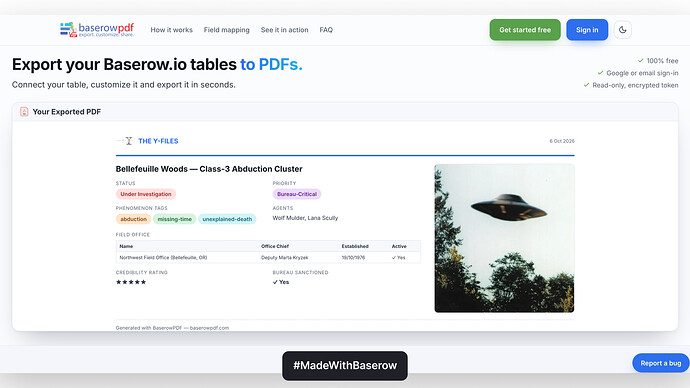Click the 18/10/1976 established date
This screenshot has width=690, height=388.
353,258
